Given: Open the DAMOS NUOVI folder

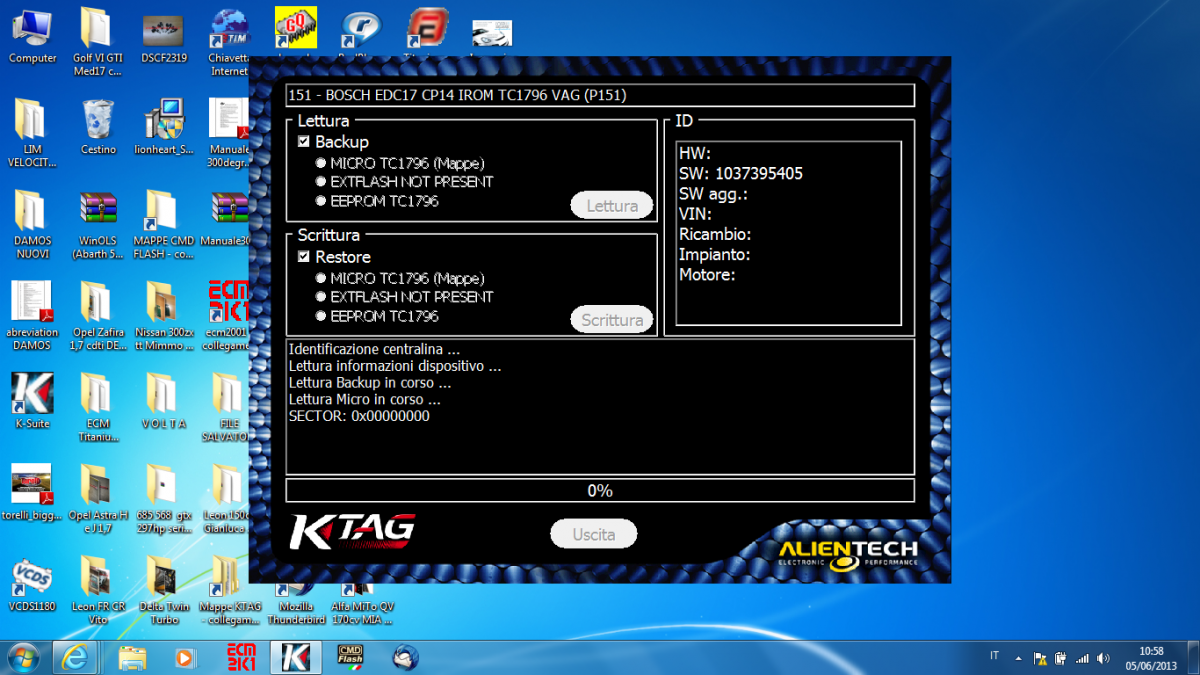Looking at the screenshot, I should [32, 225].
